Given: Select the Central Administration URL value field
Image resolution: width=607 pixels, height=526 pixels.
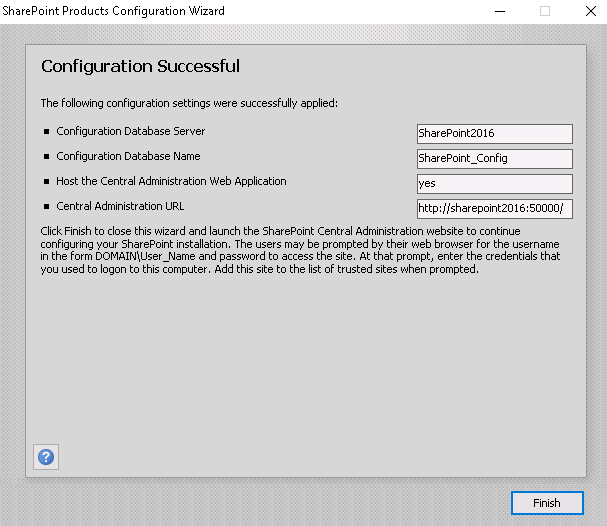Looking at the screenshot, I should 495,209.
